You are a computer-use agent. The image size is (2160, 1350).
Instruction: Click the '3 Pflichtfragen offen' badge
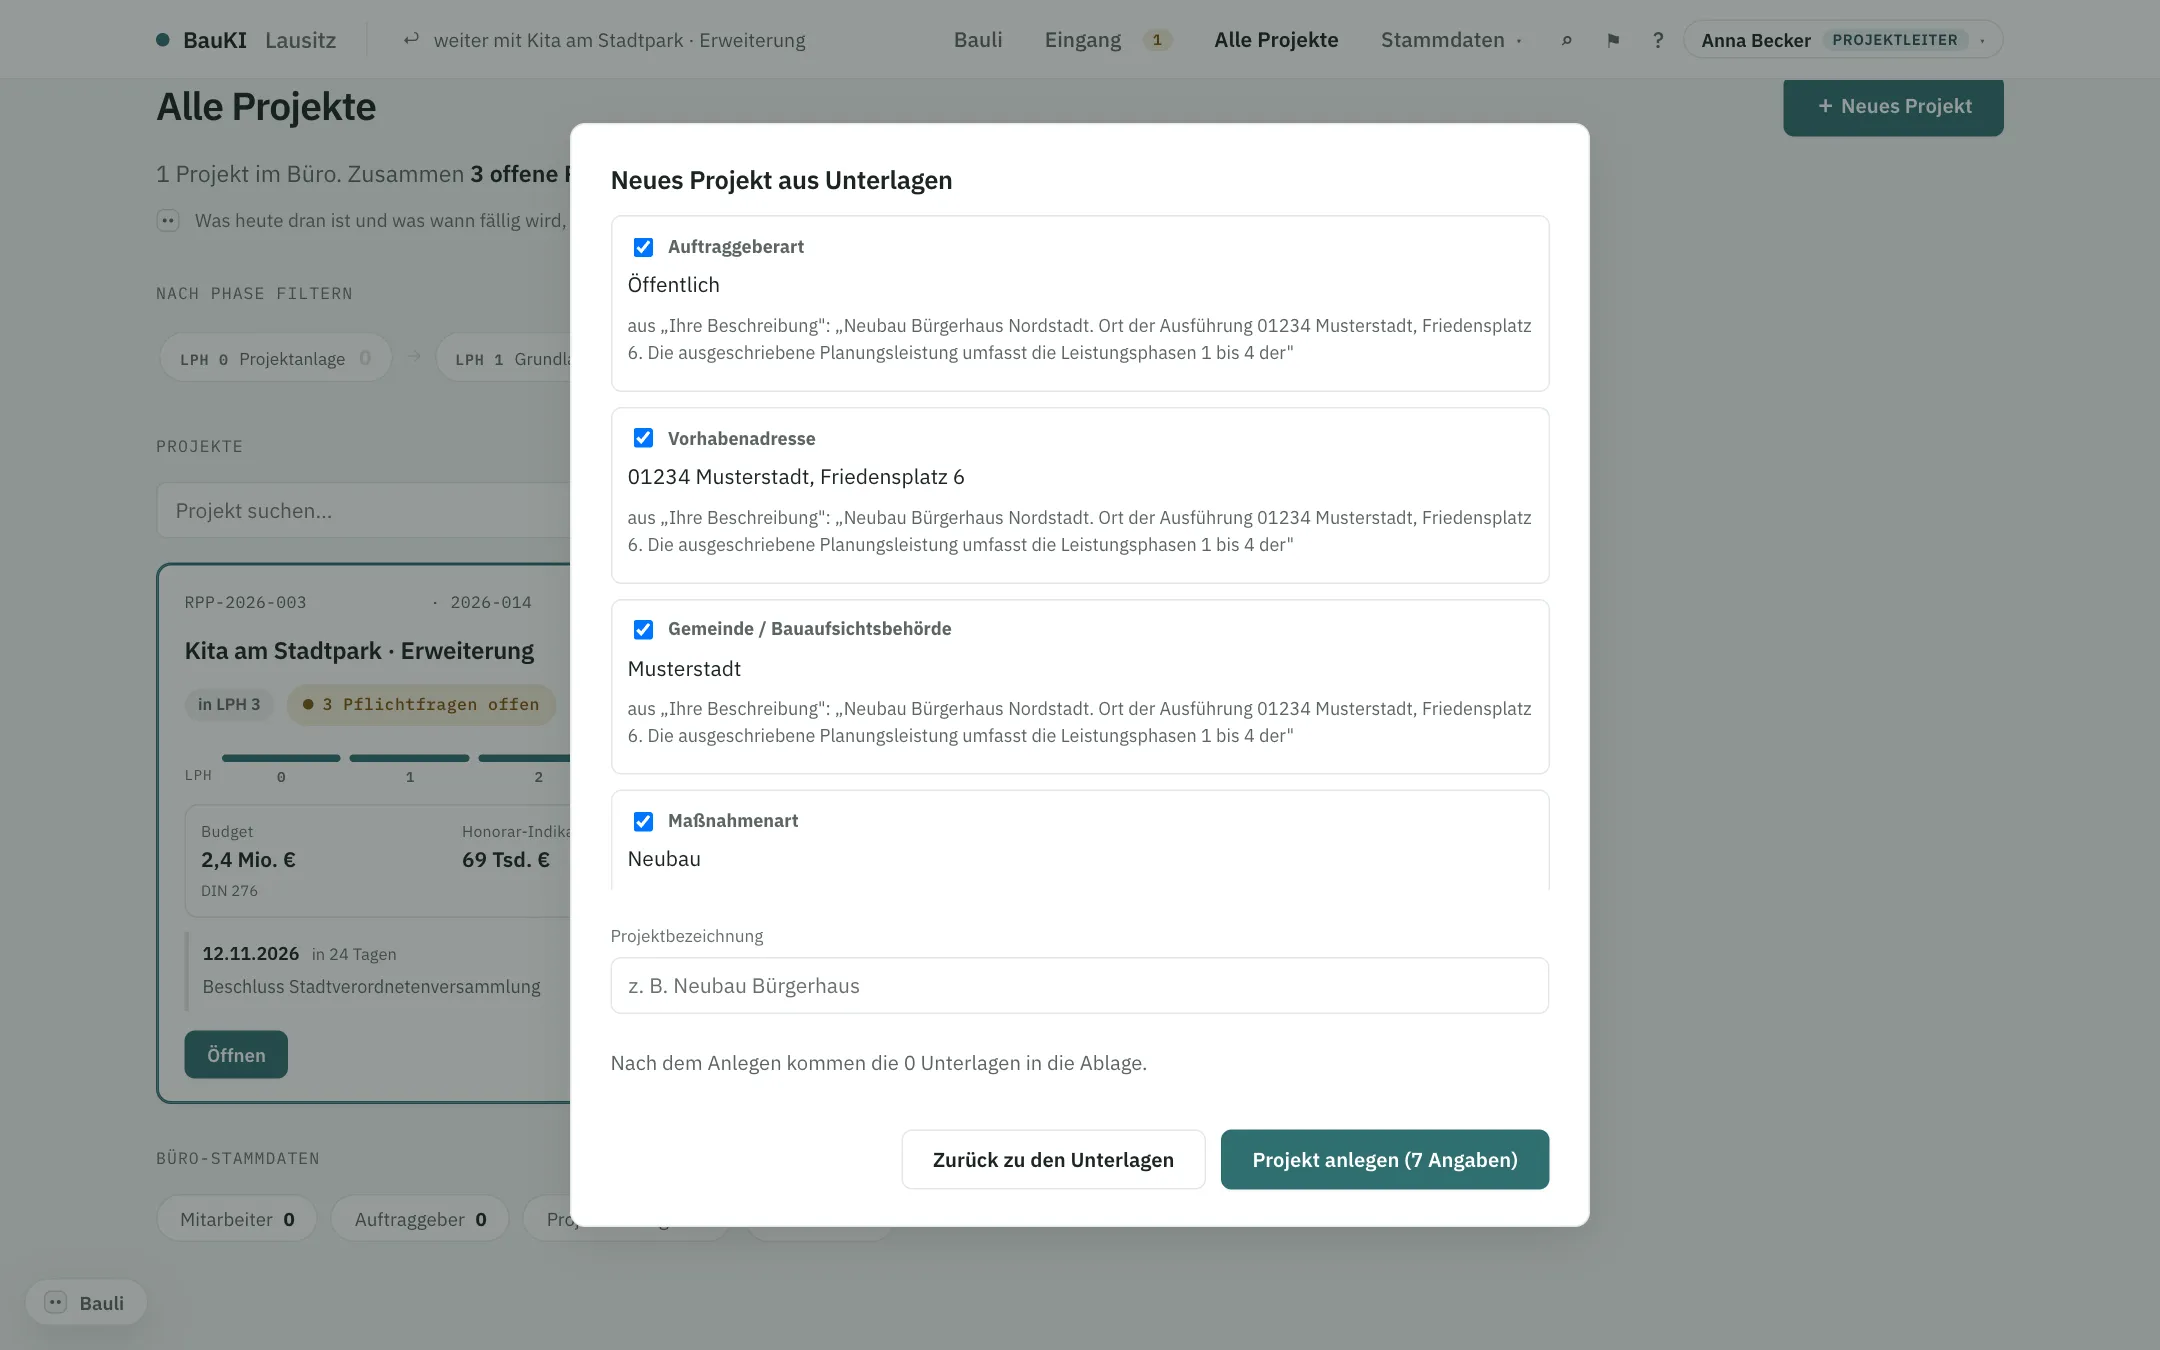(421, 704)
